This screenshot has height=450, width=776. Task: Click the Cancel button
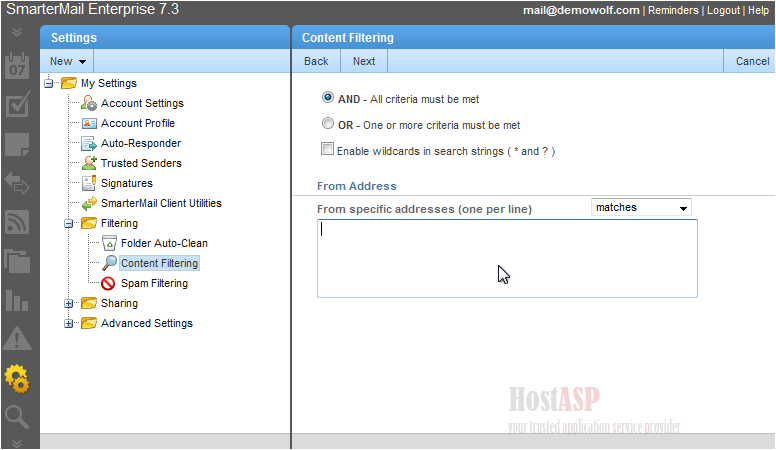pyautogui.click(x=752, y=61)
